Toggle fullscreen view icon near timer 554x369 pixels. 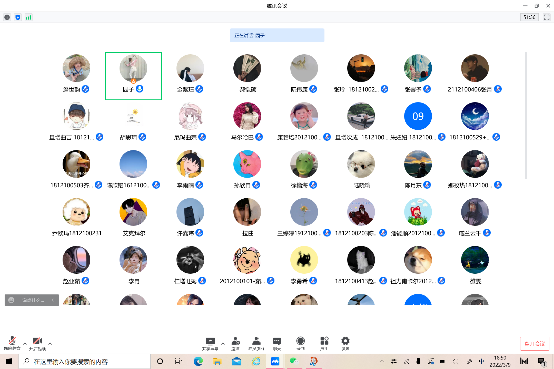(547, 17)
